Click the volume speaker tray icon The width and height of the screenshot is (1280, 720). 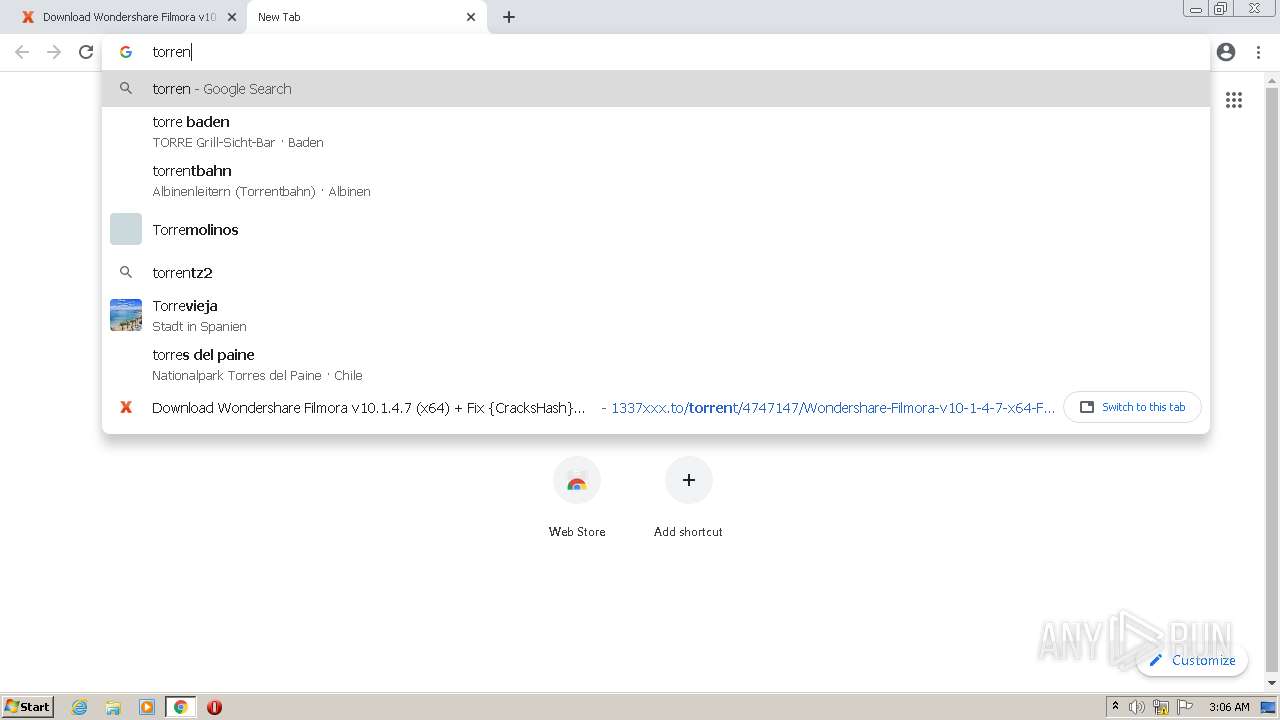[1137, 707]
